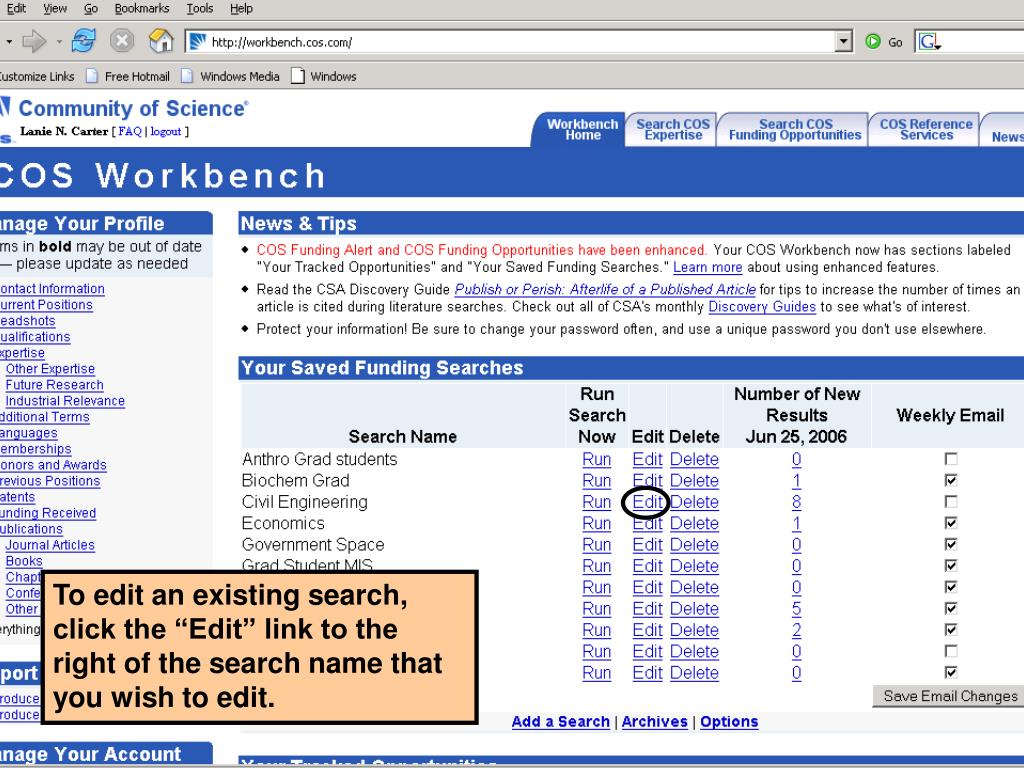Open the address bar history dropdown
This screenshot has width=1024, height=768.
coord(844,42)
